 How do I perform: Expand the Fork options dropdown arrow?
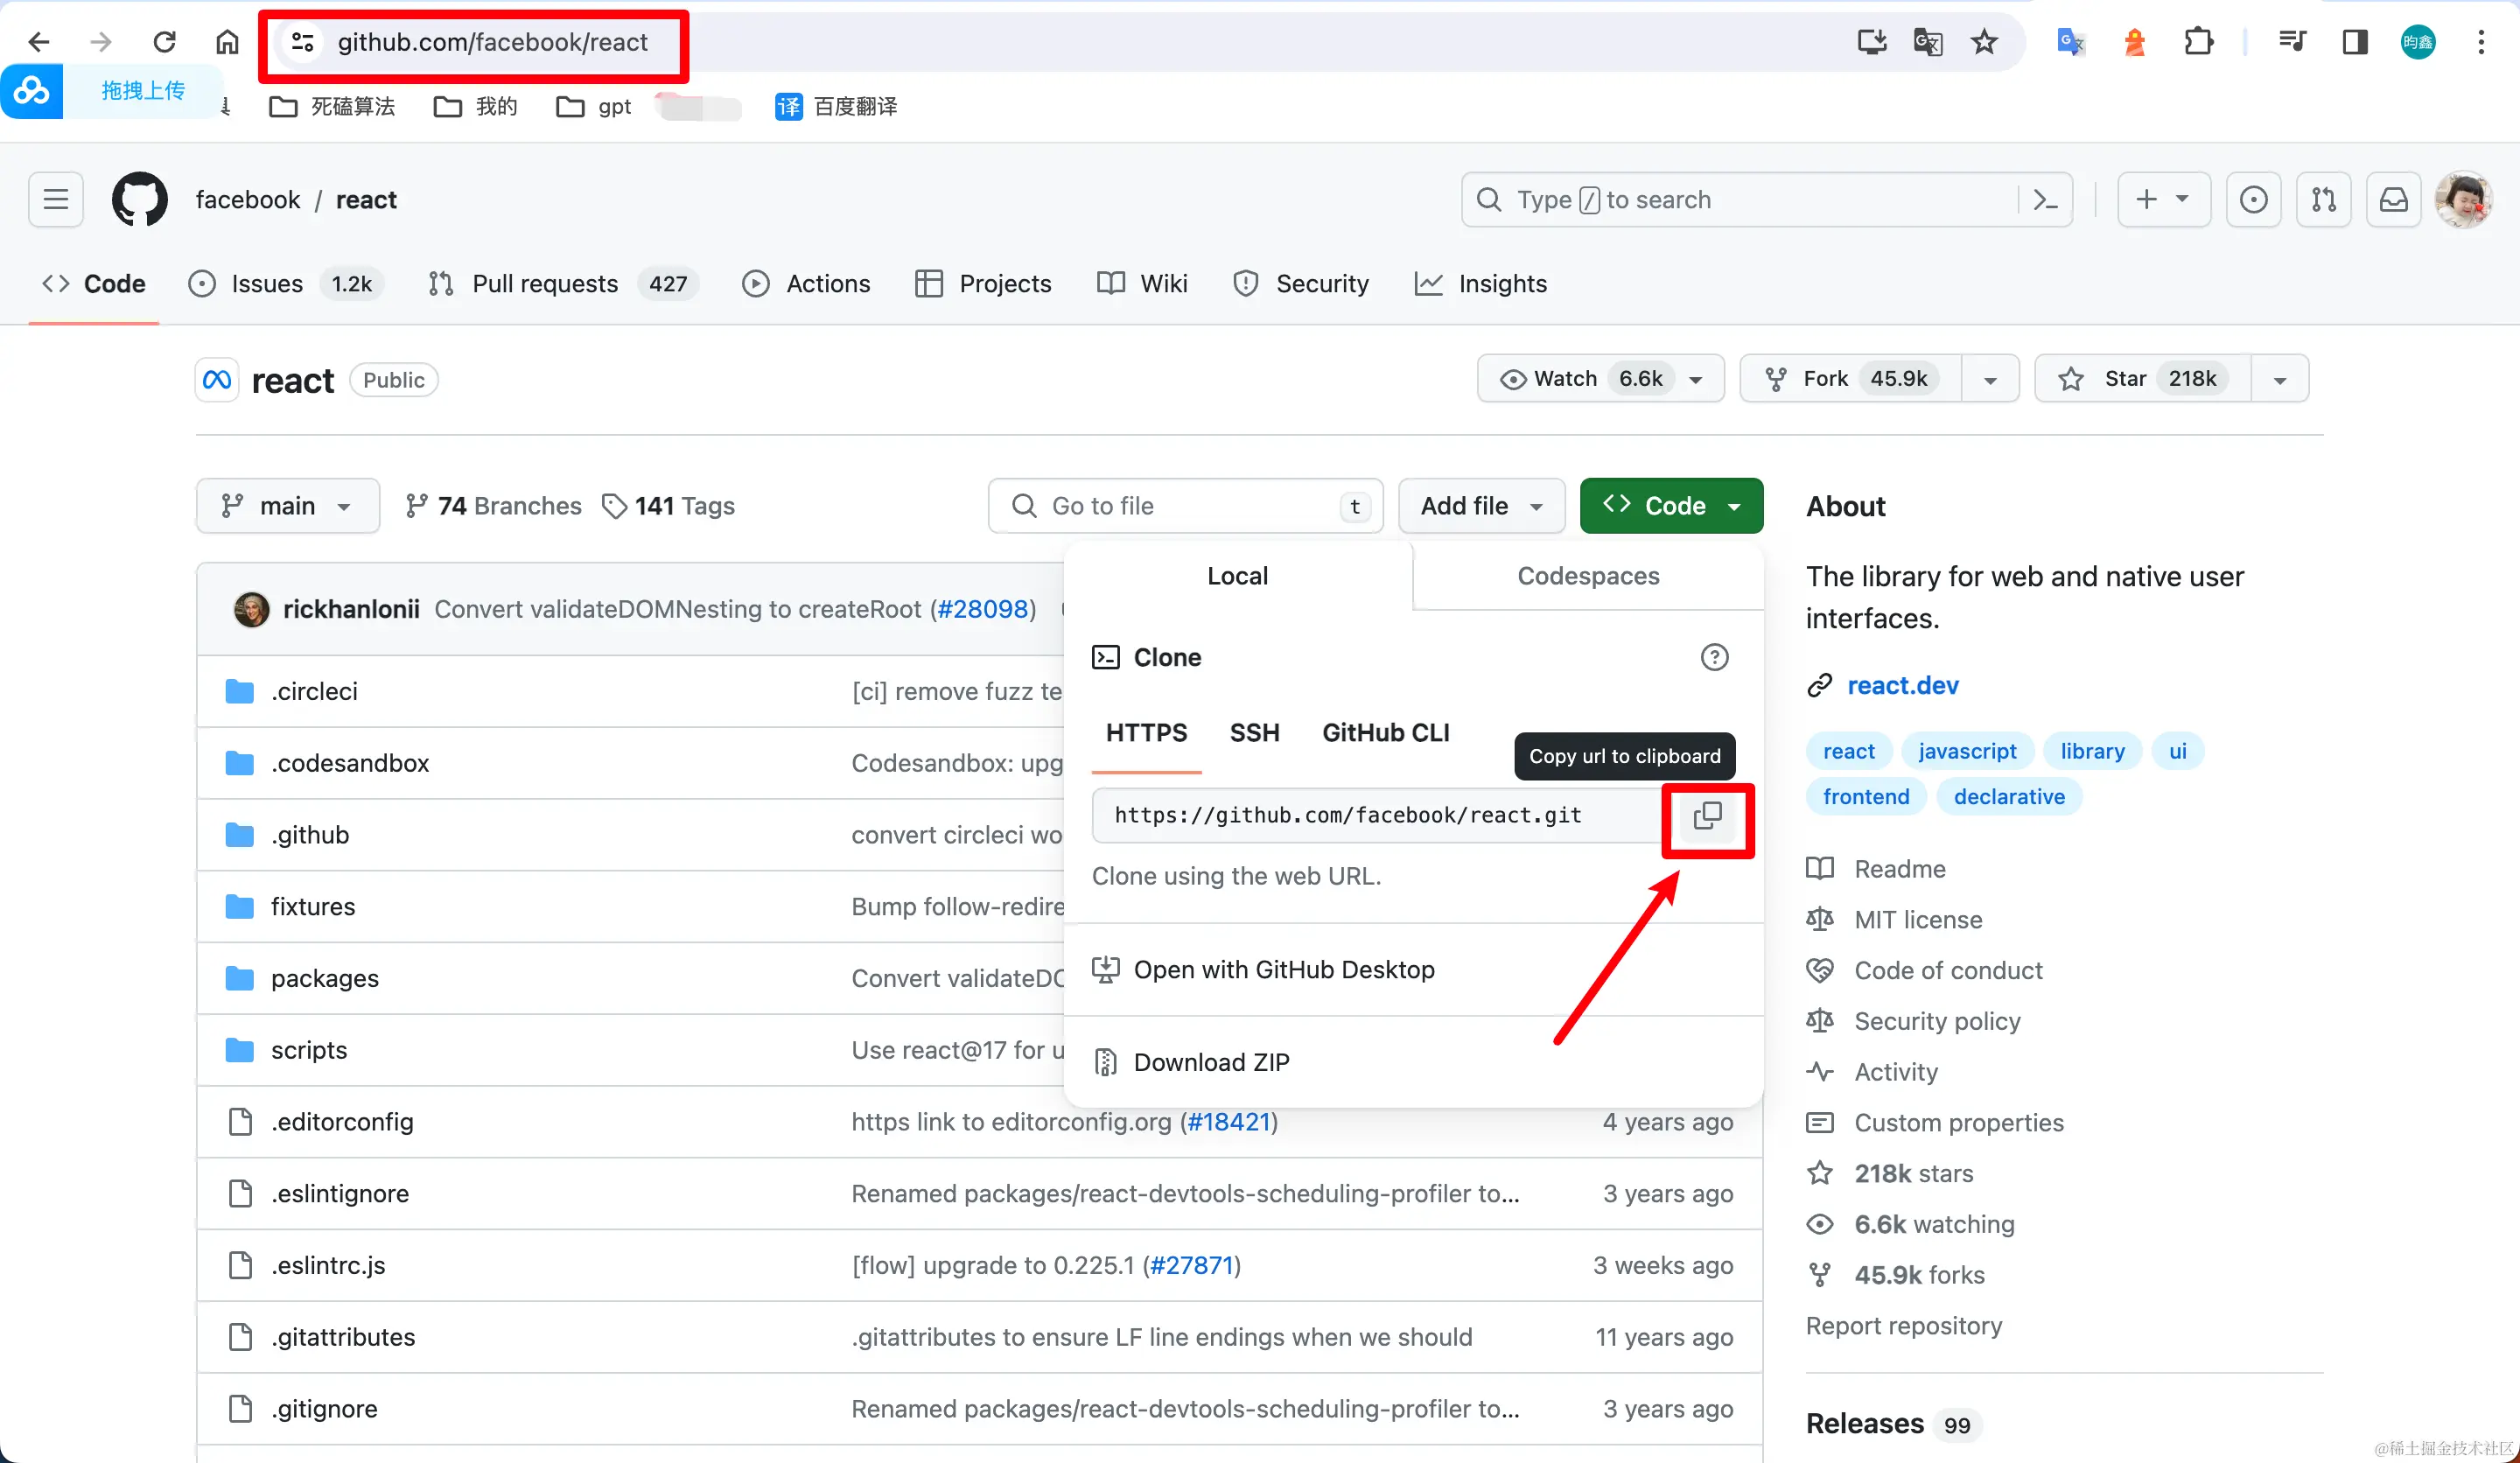click(x=1990, y=380)
